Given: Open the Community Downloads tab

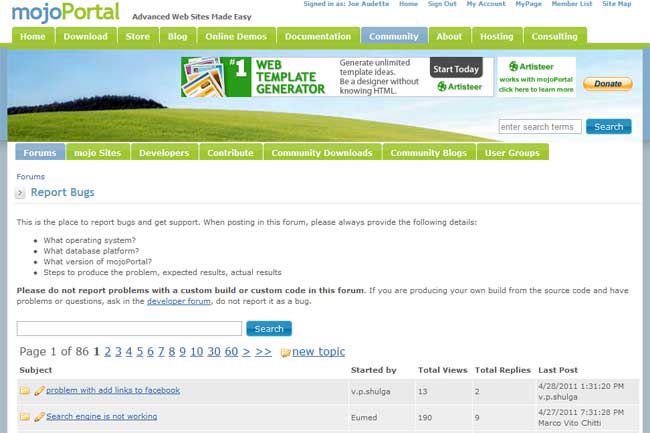Looking at the screenshot, I should (322, 153).
